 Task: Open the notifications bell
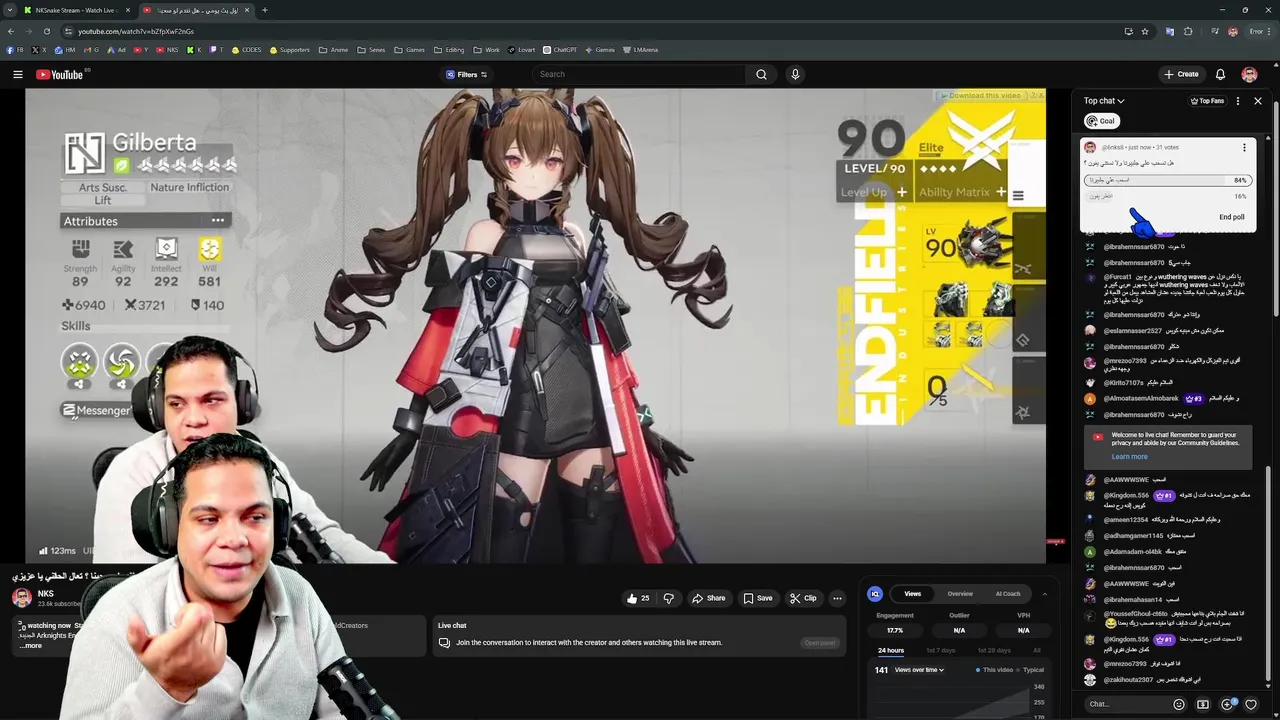[1220, 74]
